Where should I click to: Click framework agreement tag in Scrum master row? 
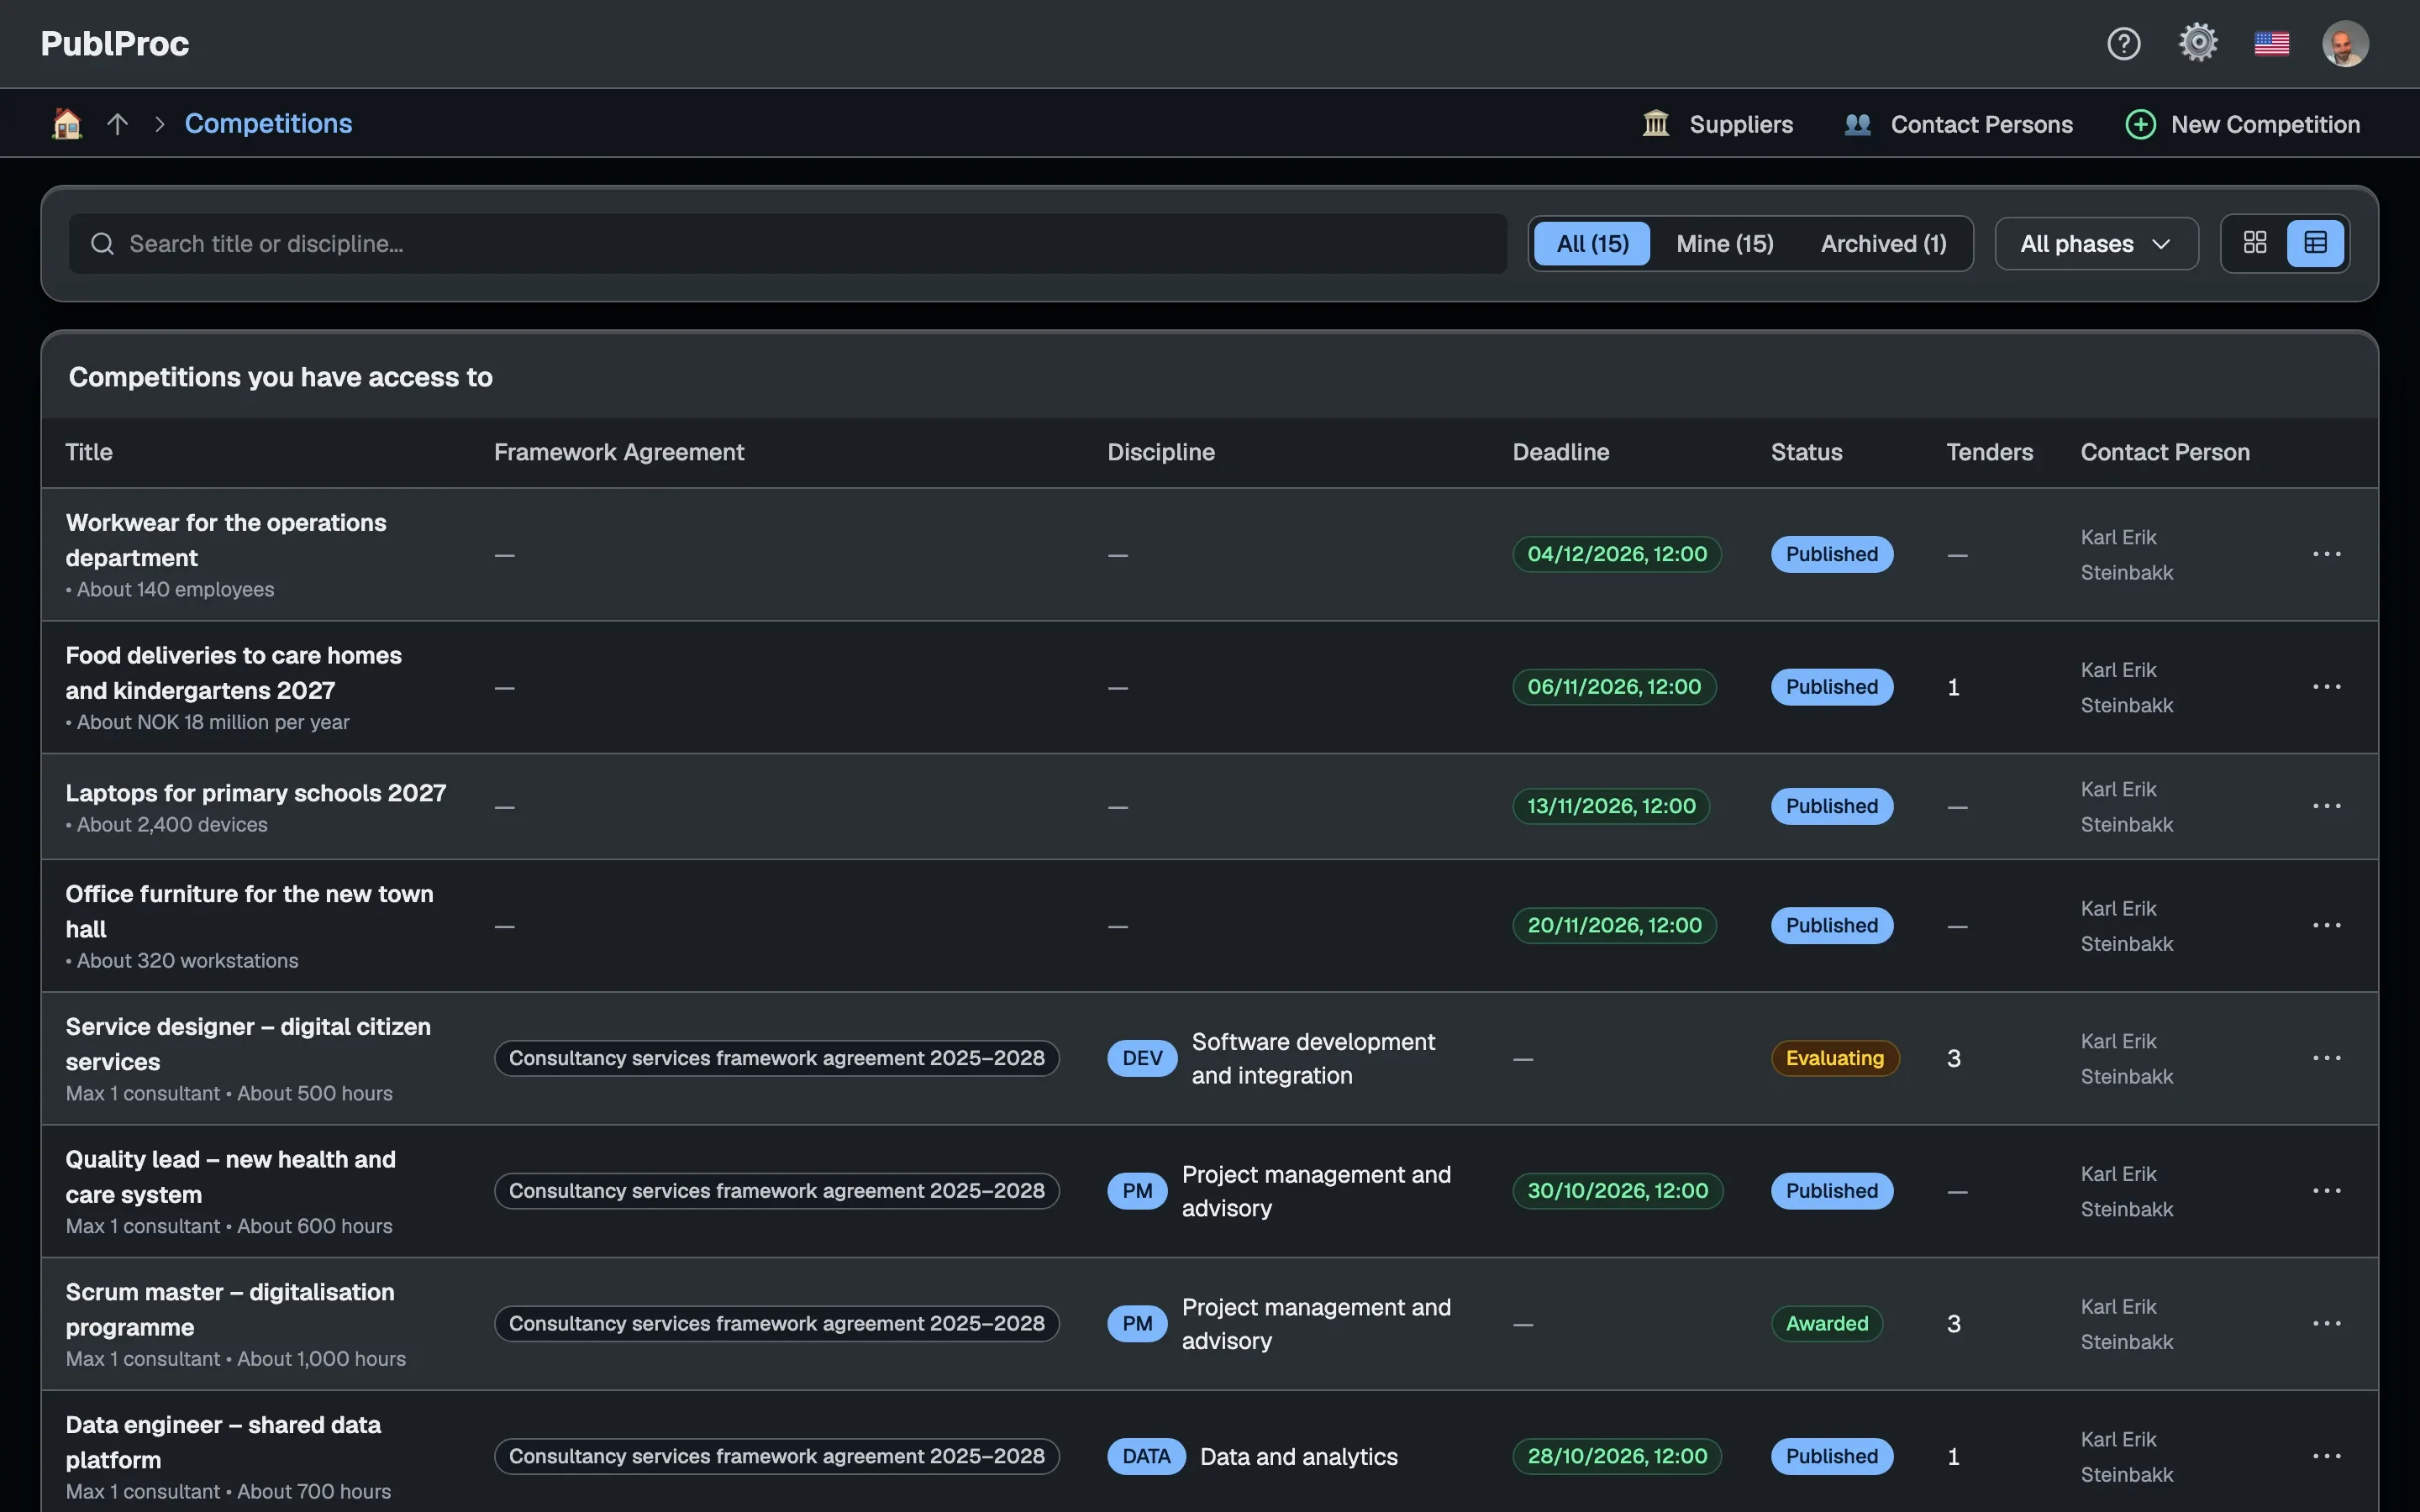(x=776, y=1323)
